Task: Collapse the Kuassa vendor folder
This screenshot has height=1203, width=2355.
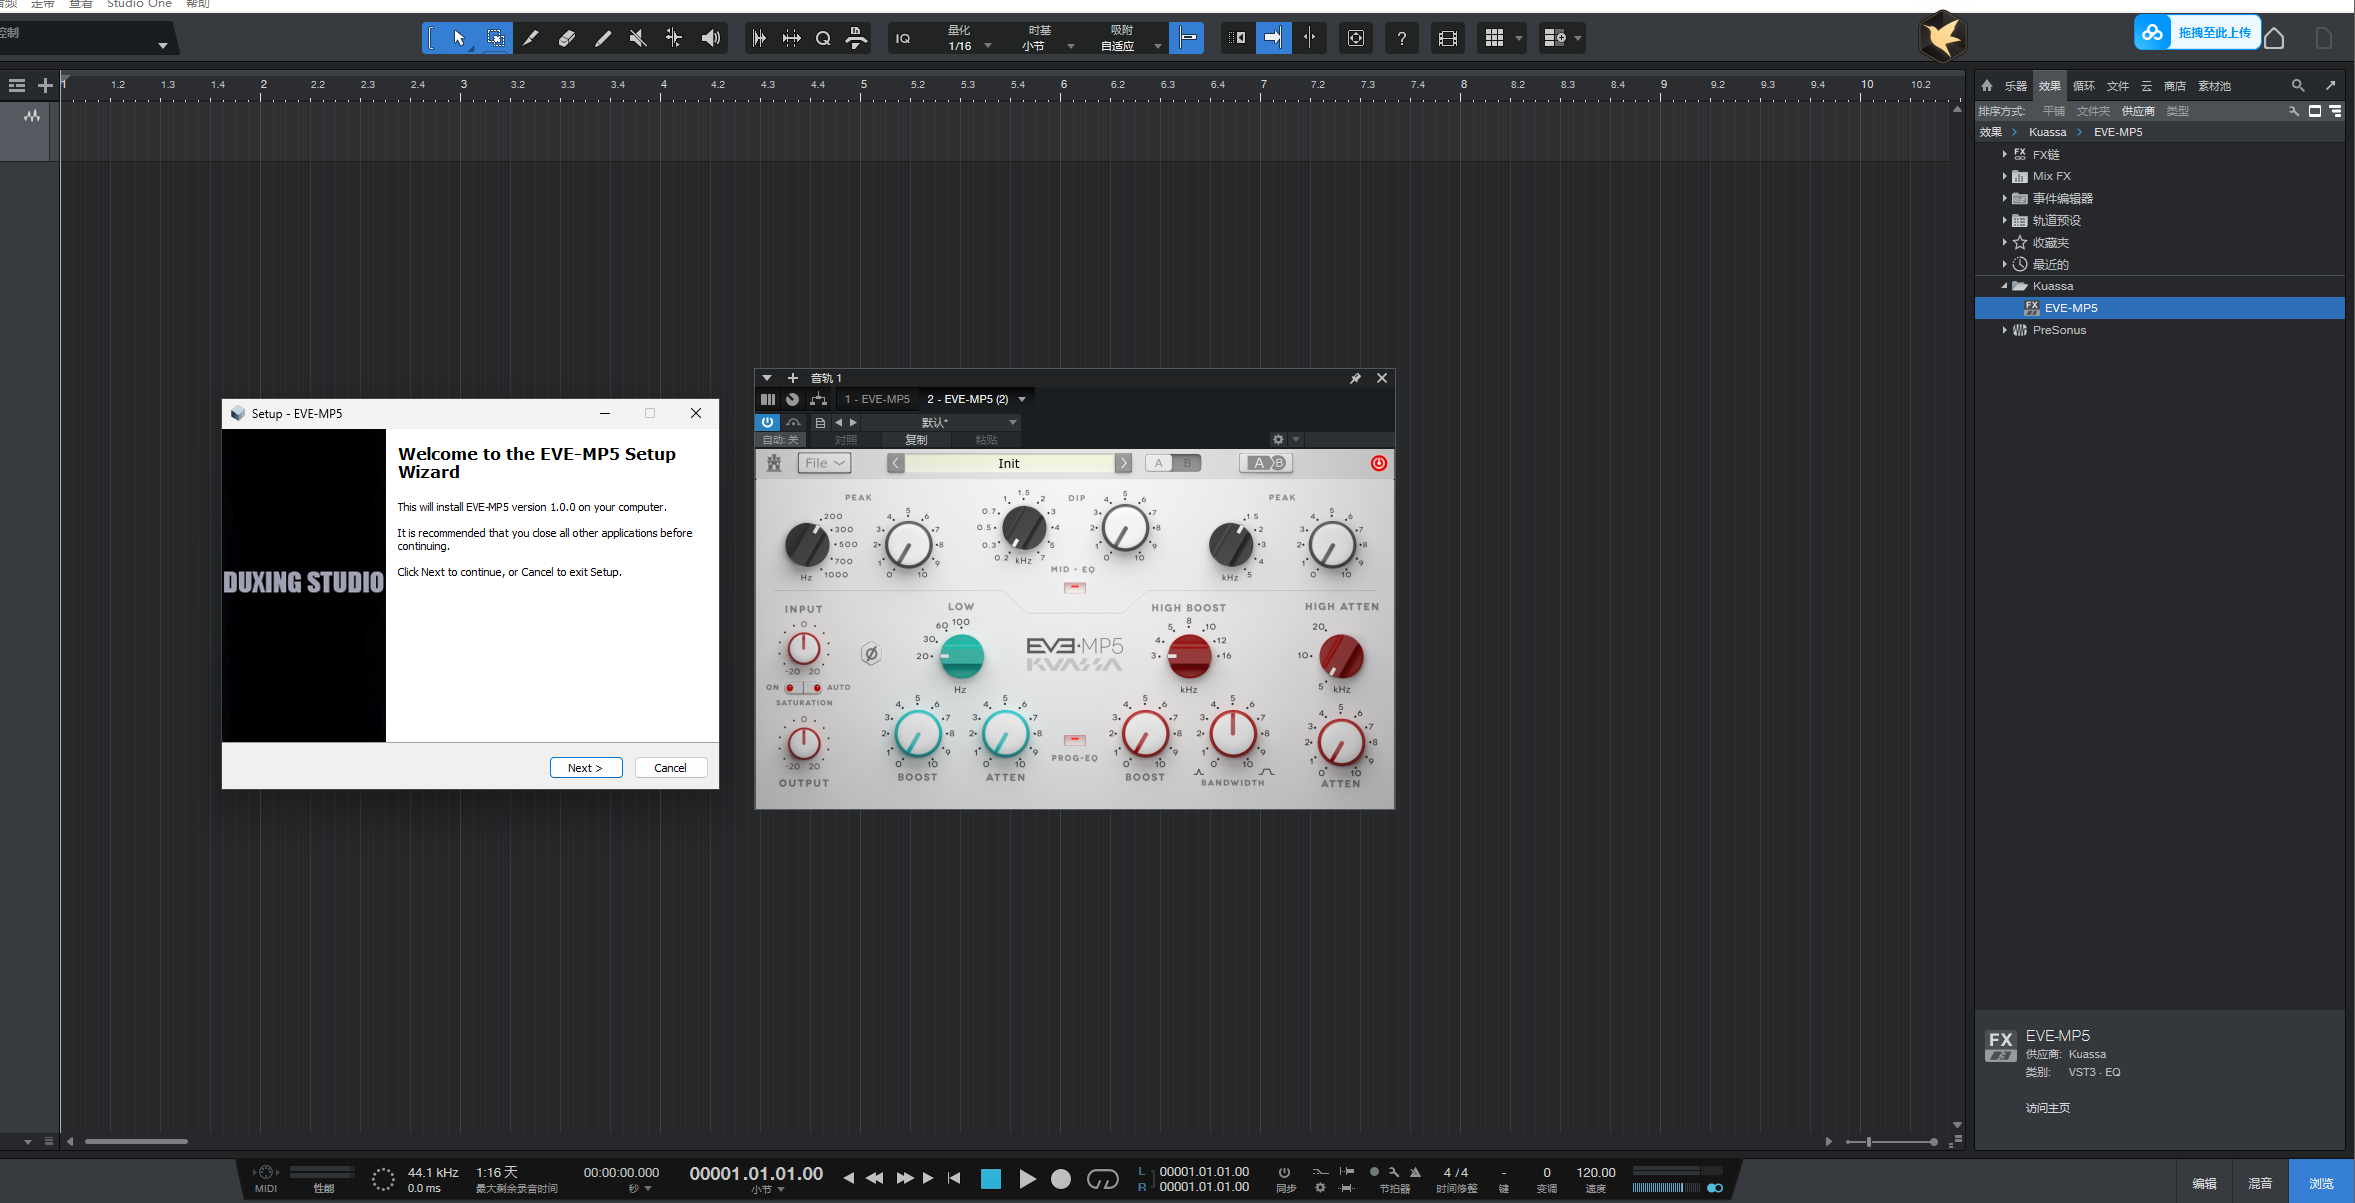Action: tap(2004, 286)
